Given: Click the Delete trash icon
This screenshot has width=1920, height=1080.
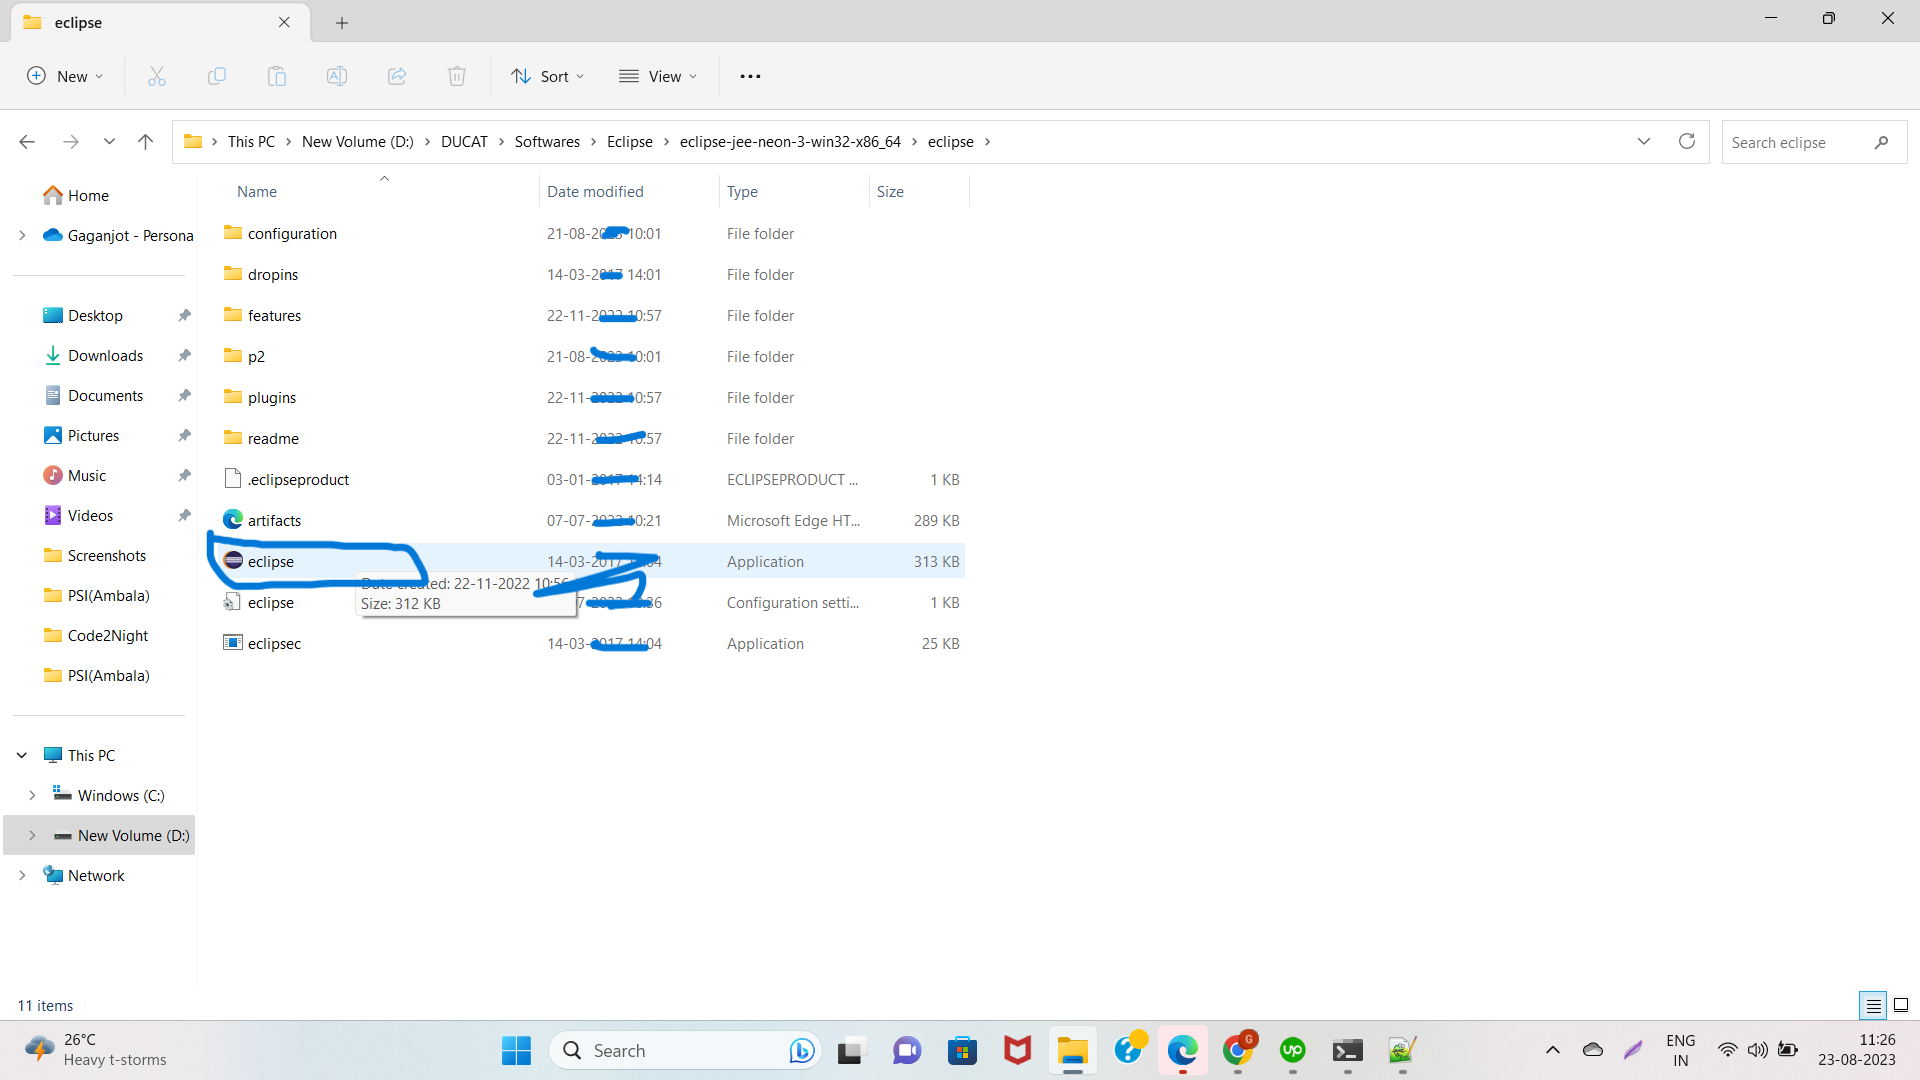Looking at the screenshot, I should tap(457, 76).
